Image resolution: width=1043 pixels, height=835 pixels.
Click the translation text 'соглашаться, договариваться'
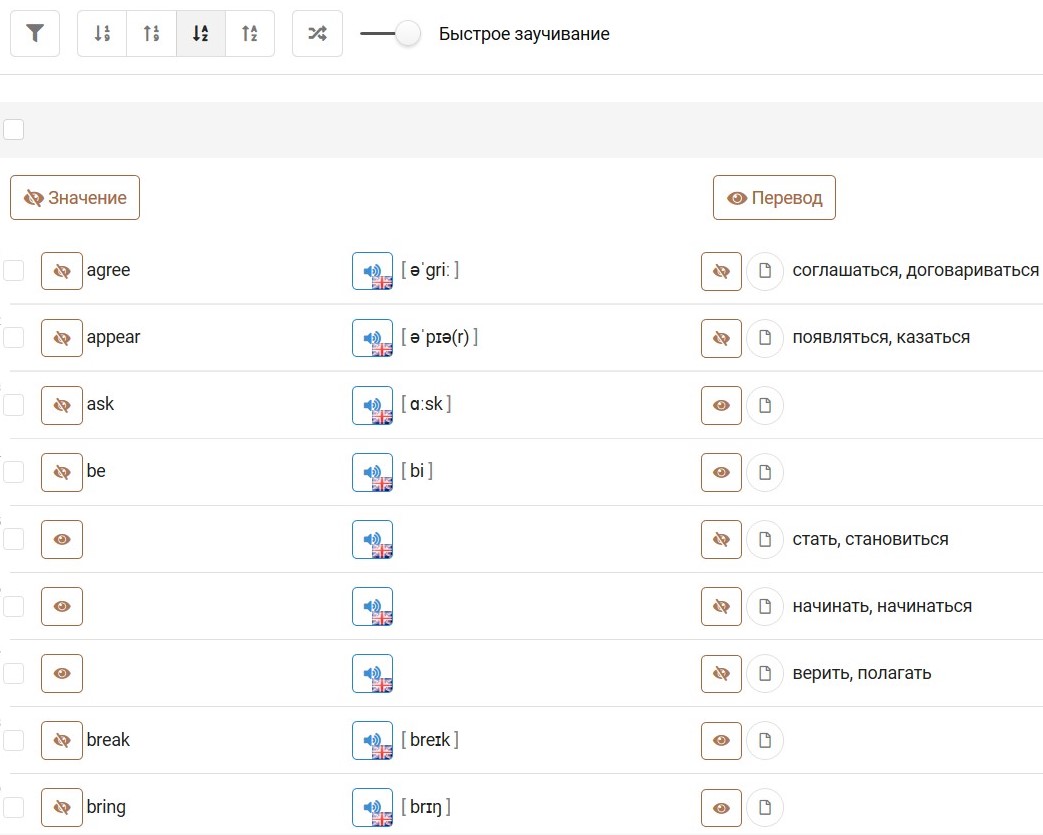(x=915, y=270)
